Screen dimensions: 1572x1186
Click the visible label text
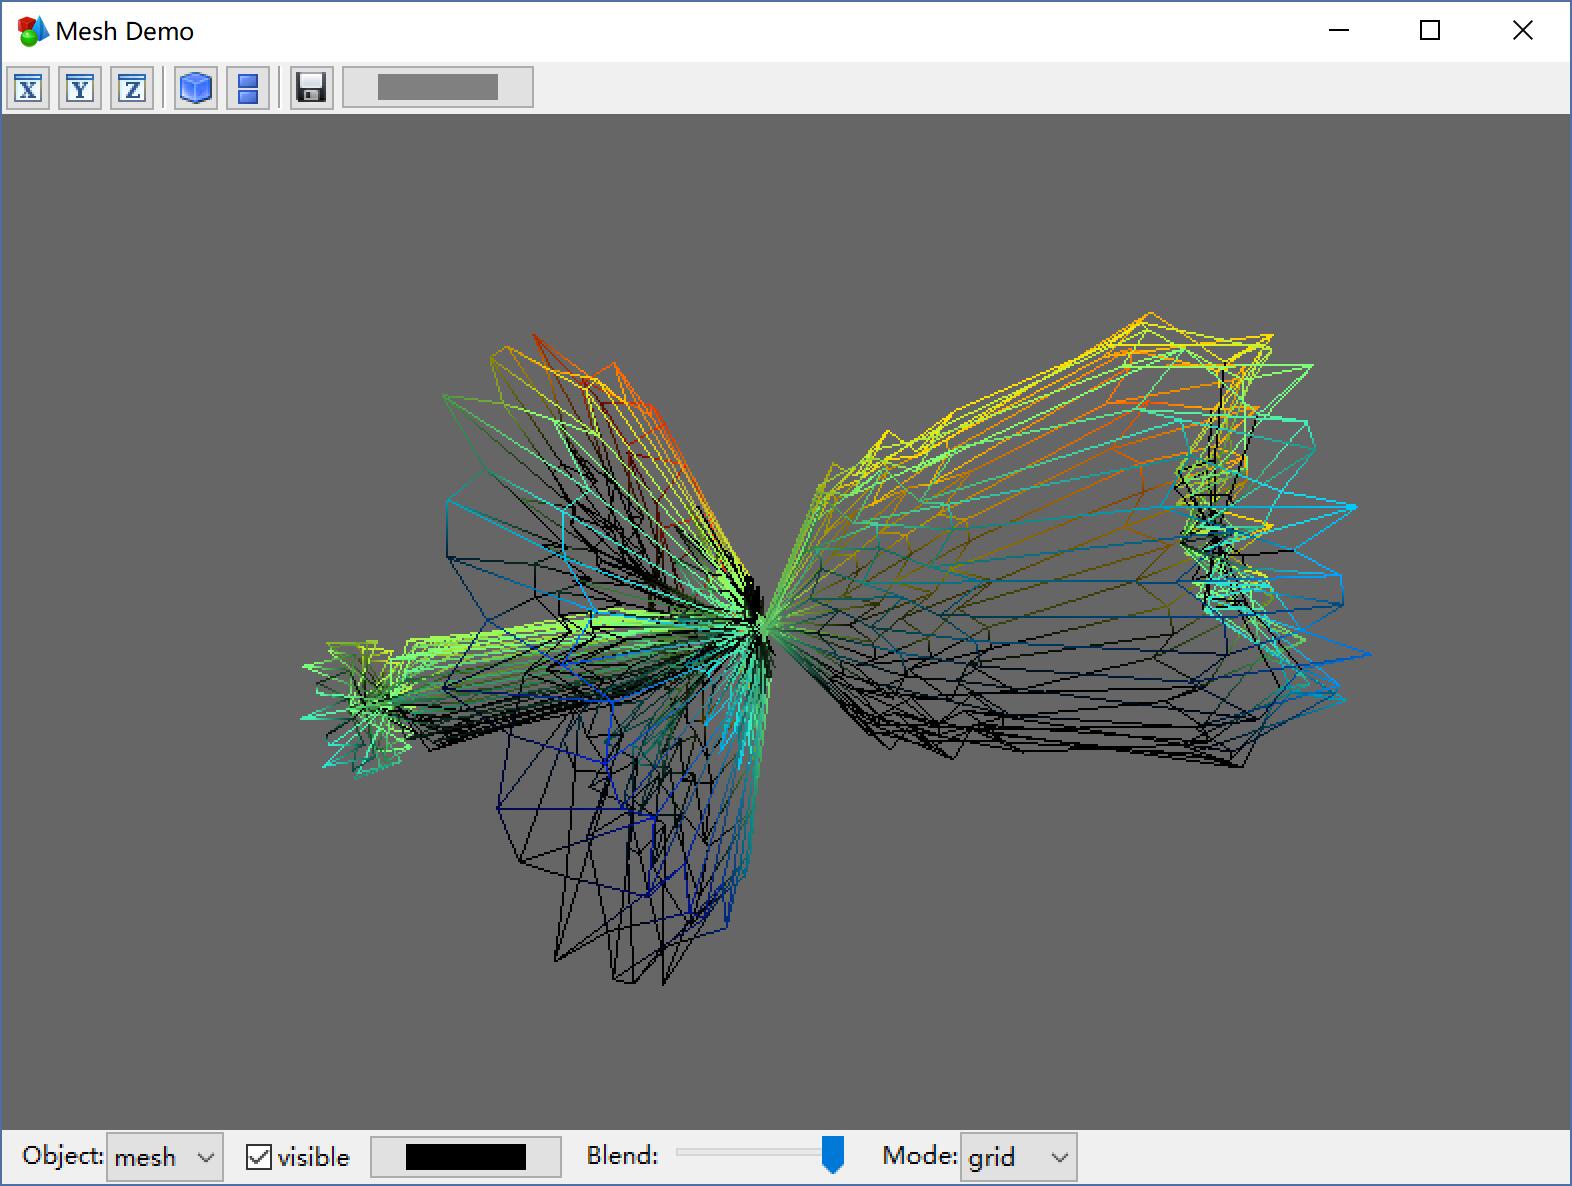313,1157
